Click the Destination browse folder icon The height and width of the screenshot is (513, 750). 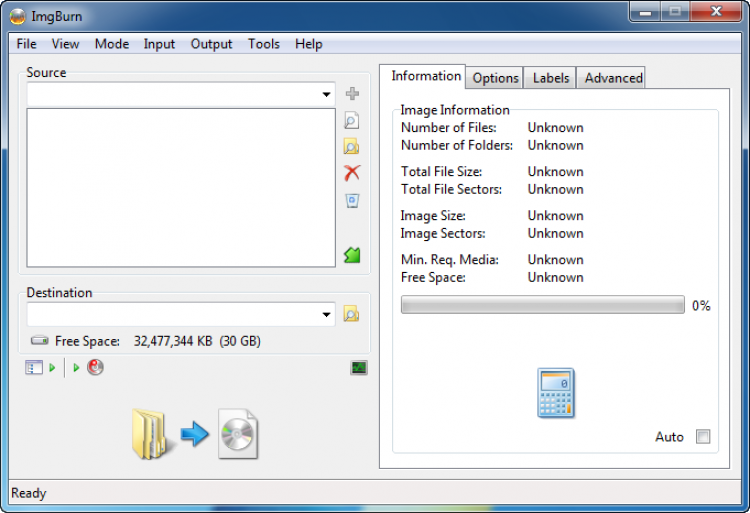pyautogui.click(x=352, y=314)
